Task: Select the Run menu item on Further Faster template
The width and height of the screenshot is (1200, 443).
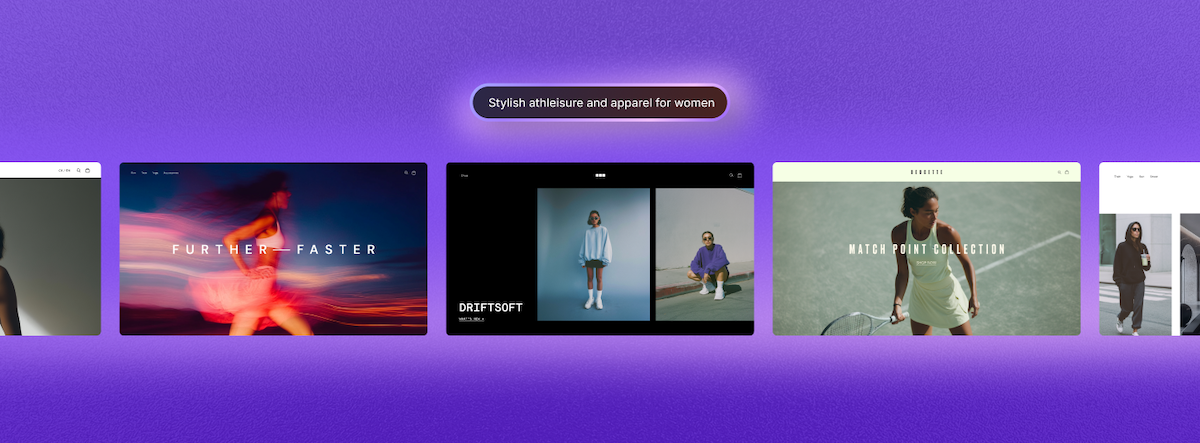Action: (x=133, y=173)
